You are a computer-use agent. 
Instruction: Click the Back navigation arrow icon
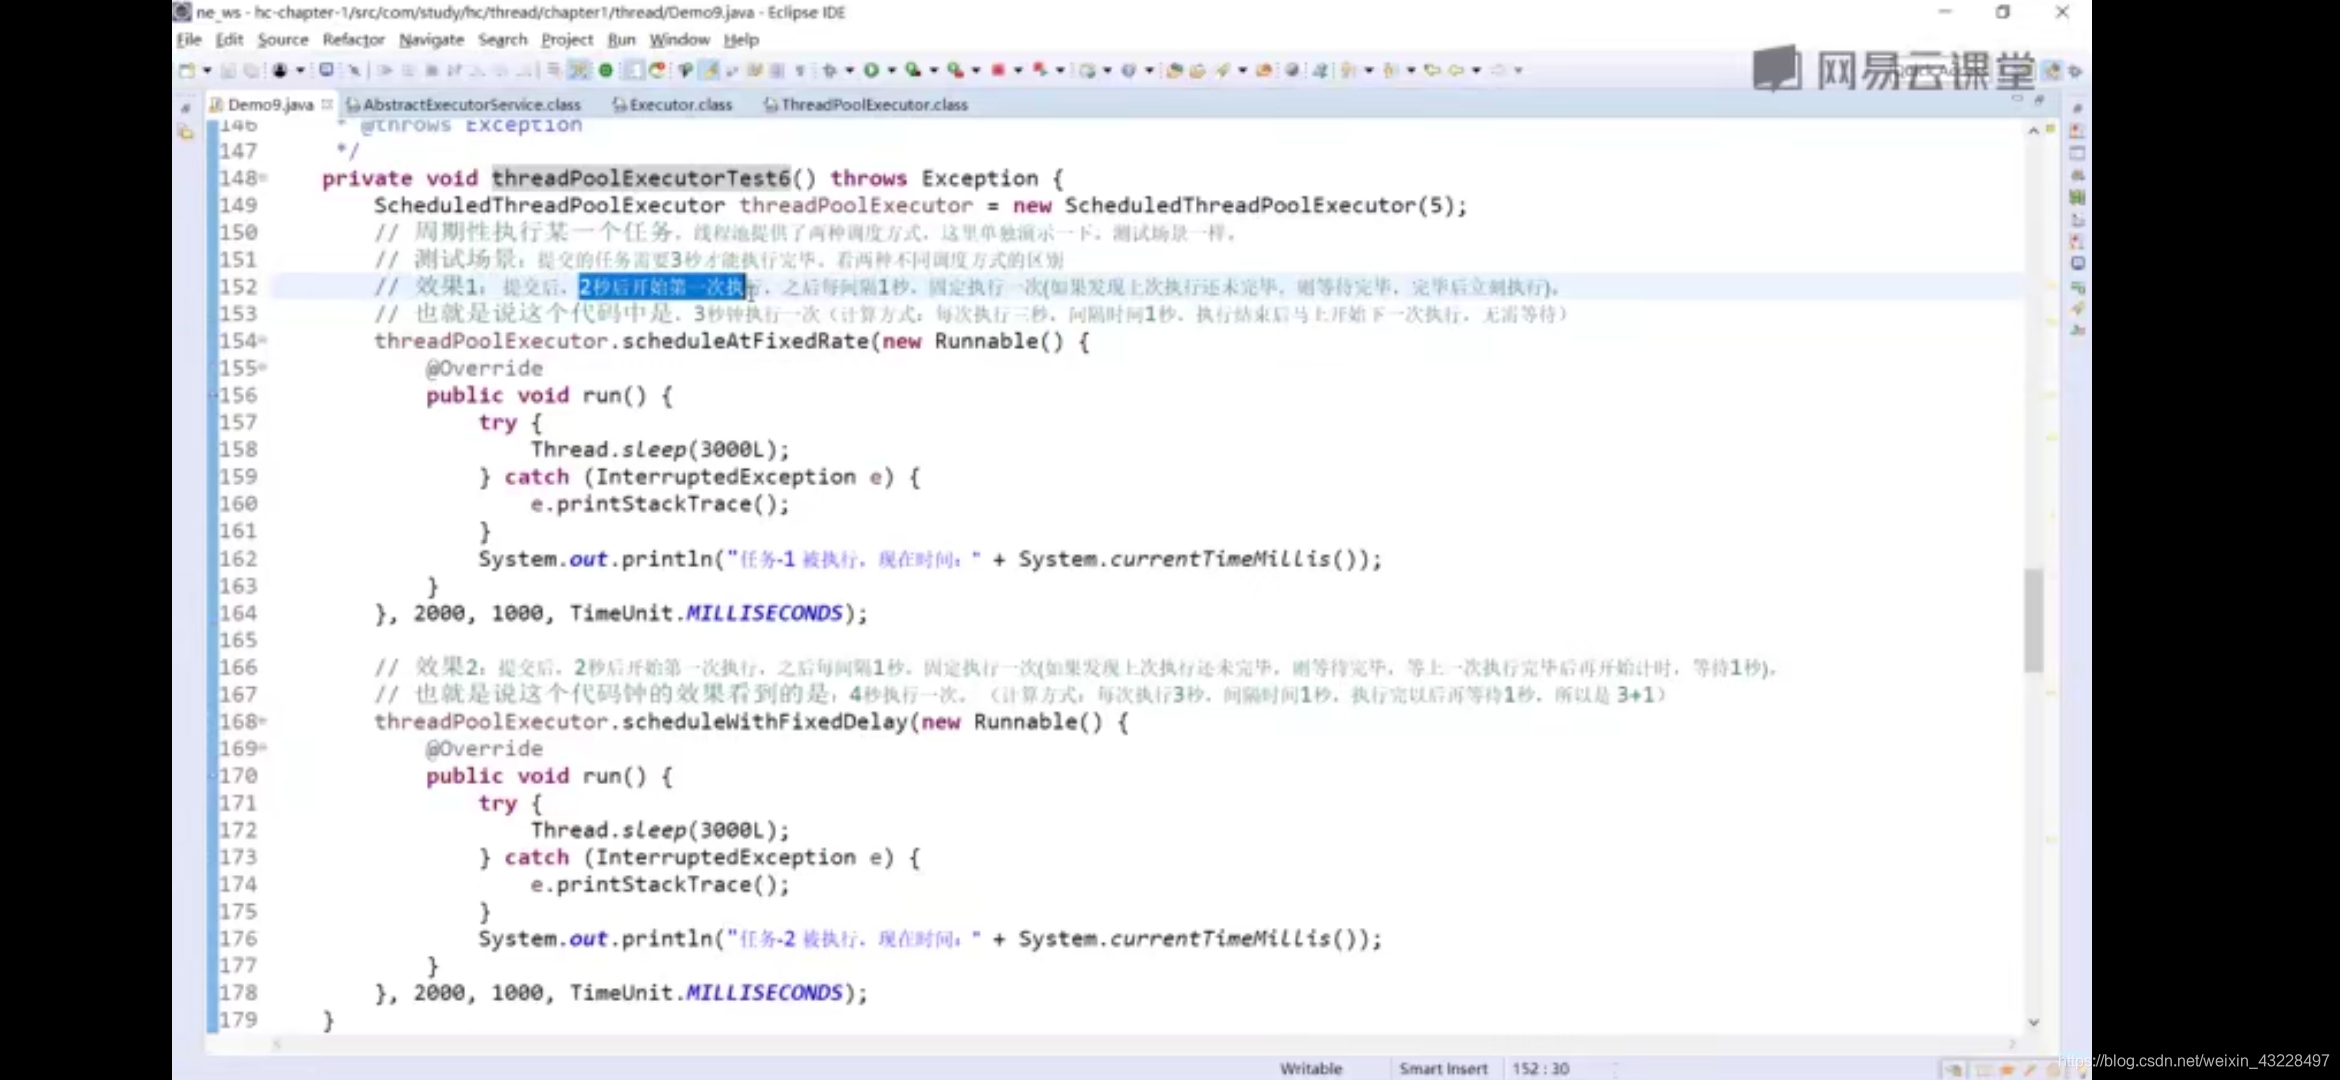click(x=1455, y=70)
